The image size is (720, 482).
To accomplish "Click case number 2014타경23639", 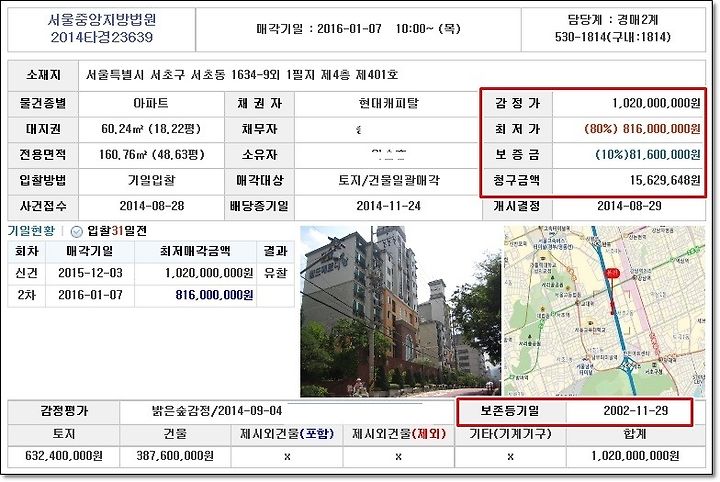I will (x=102, y=37).
